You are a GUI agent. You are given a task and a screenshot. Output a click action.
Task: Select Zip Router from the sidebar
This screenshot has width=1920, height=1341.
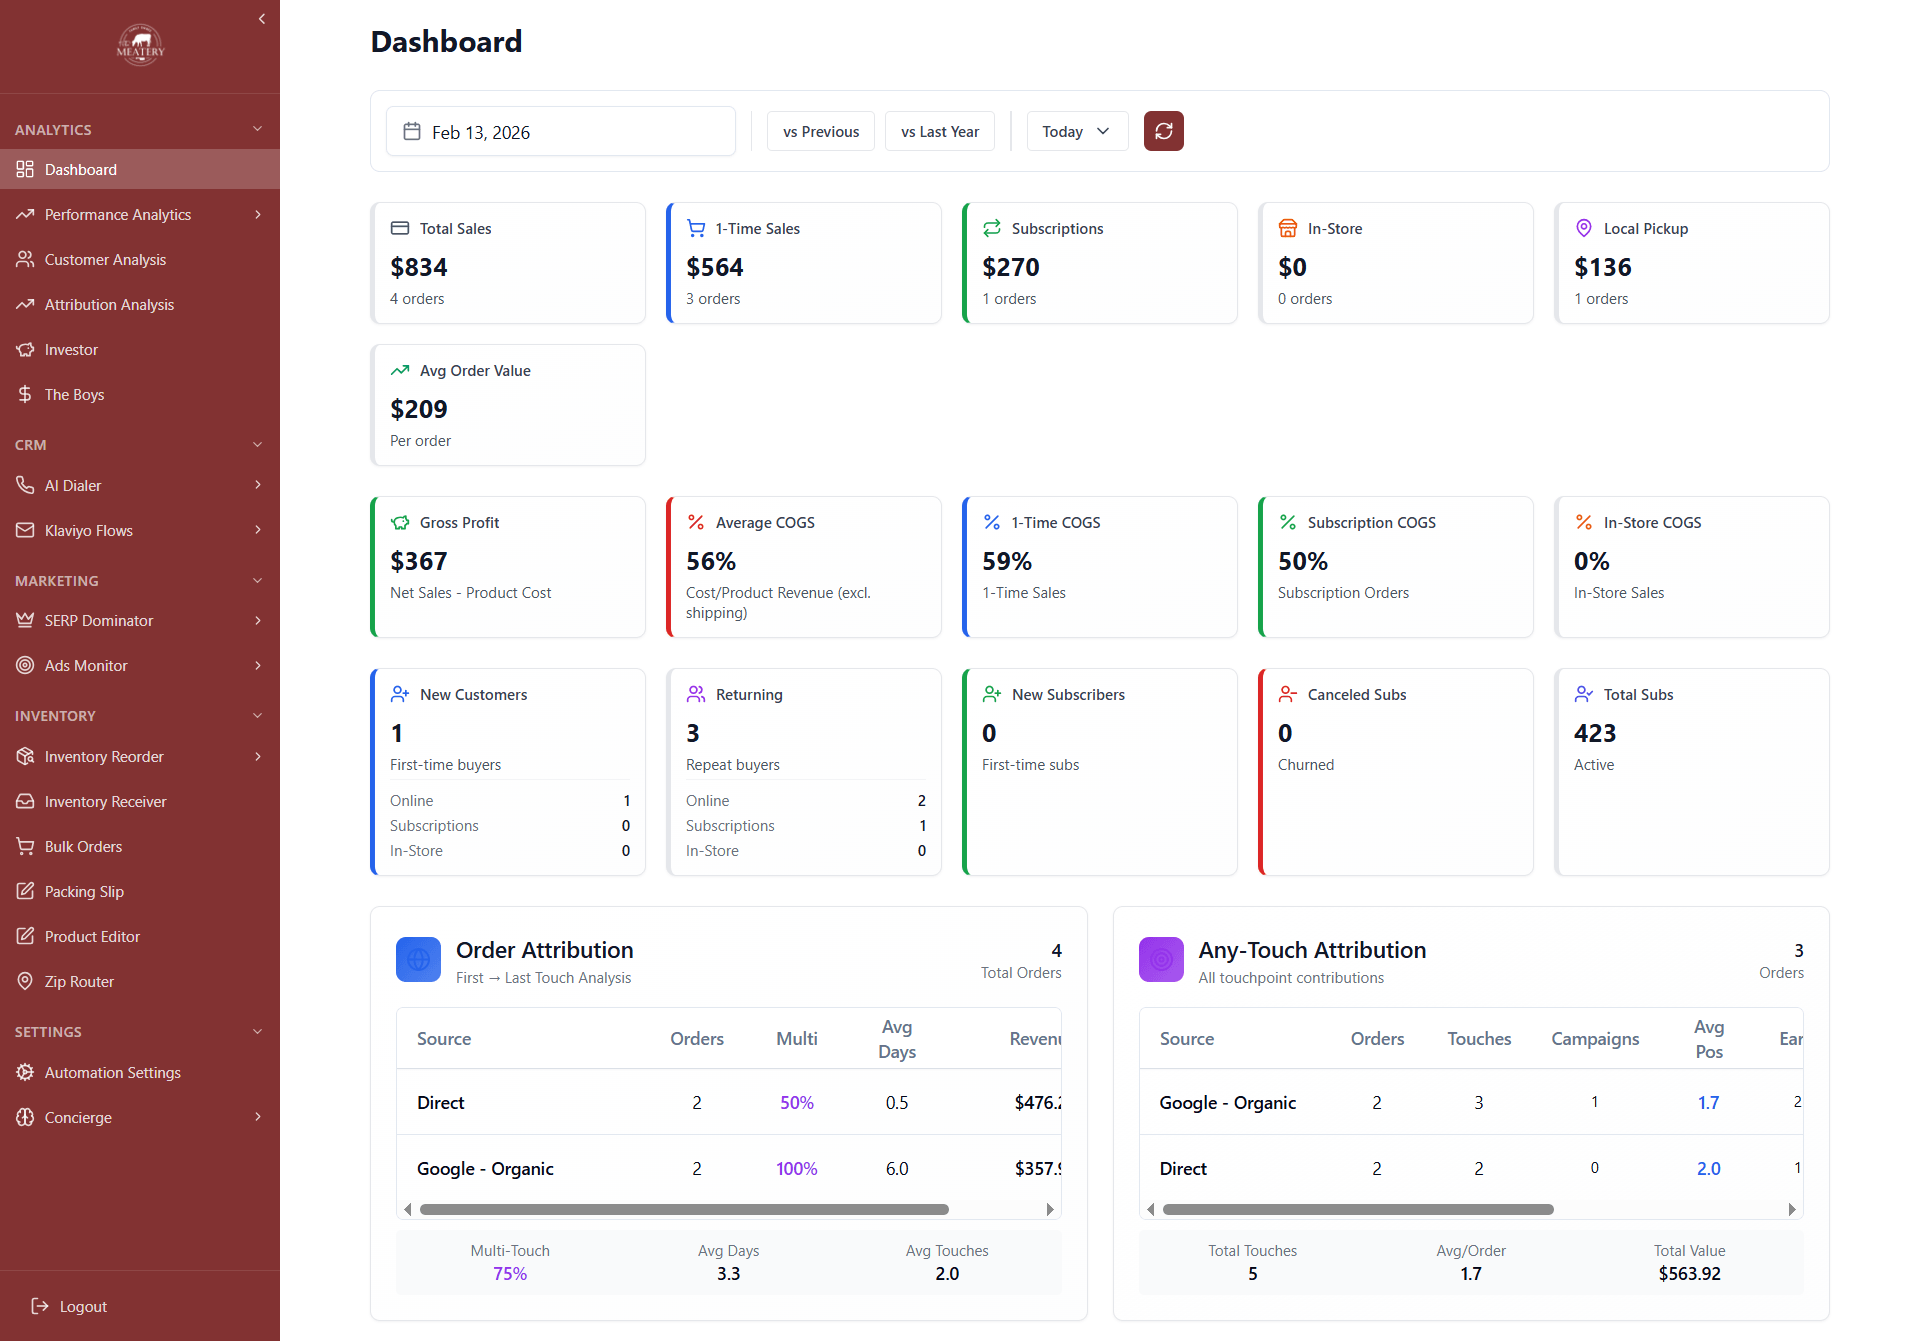79,981
